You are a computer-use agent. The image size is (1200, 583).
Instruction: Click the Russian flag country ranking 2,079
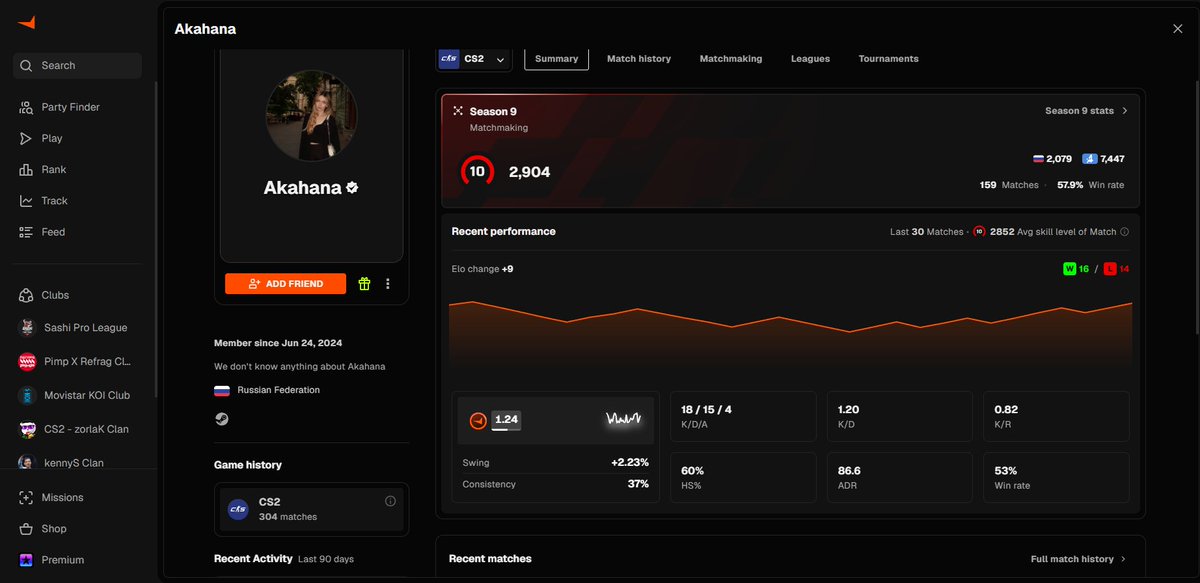tap(1052, 159)
